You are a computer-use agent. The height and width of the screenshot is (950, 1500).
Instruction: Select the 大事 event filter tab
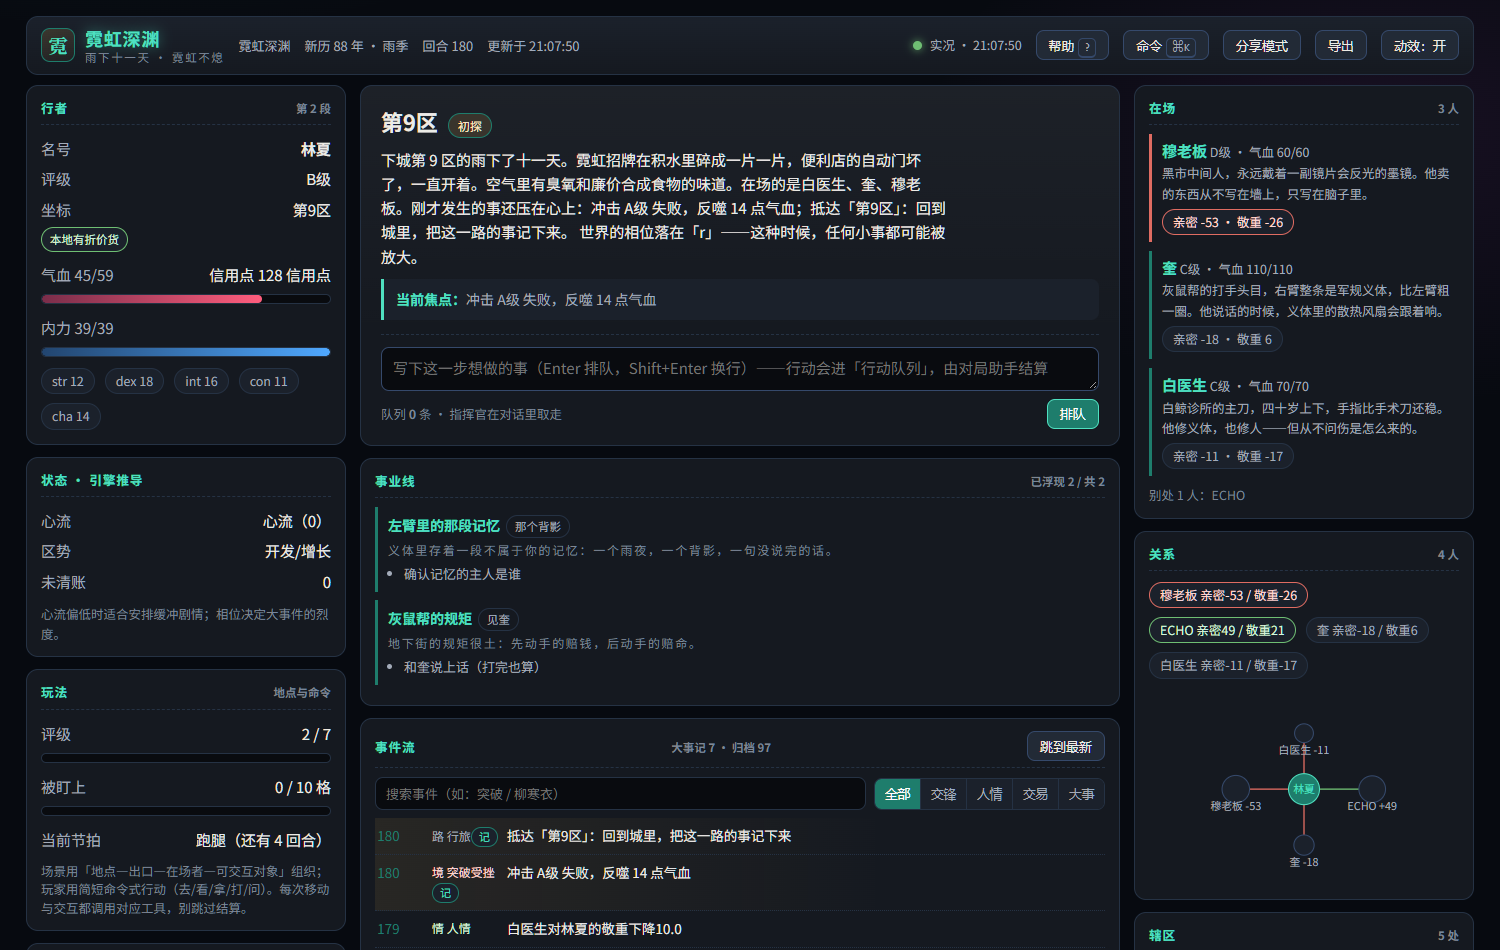pyautogui.click(x=1082, y=794)
